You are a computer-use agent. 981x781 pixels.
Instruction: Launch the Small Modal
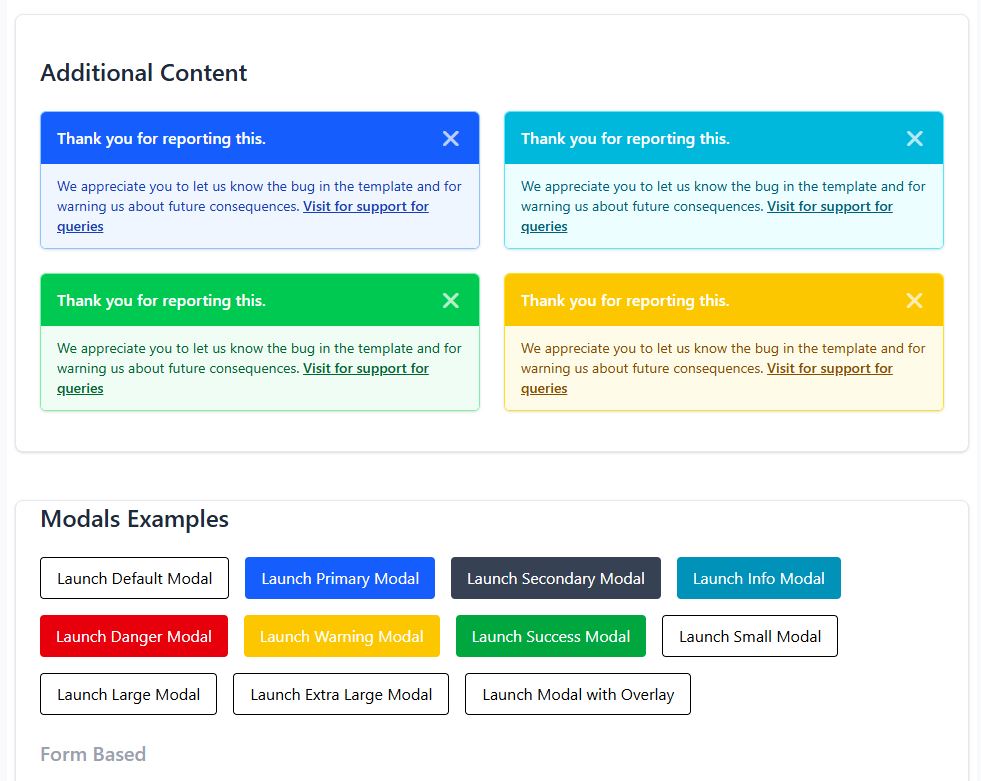[x=750, y=636]
